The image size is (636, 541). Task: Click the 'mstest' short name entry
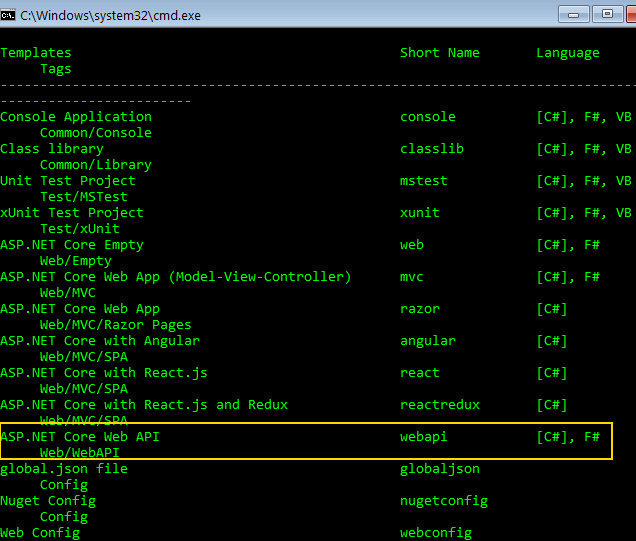(x=424, y=181)
